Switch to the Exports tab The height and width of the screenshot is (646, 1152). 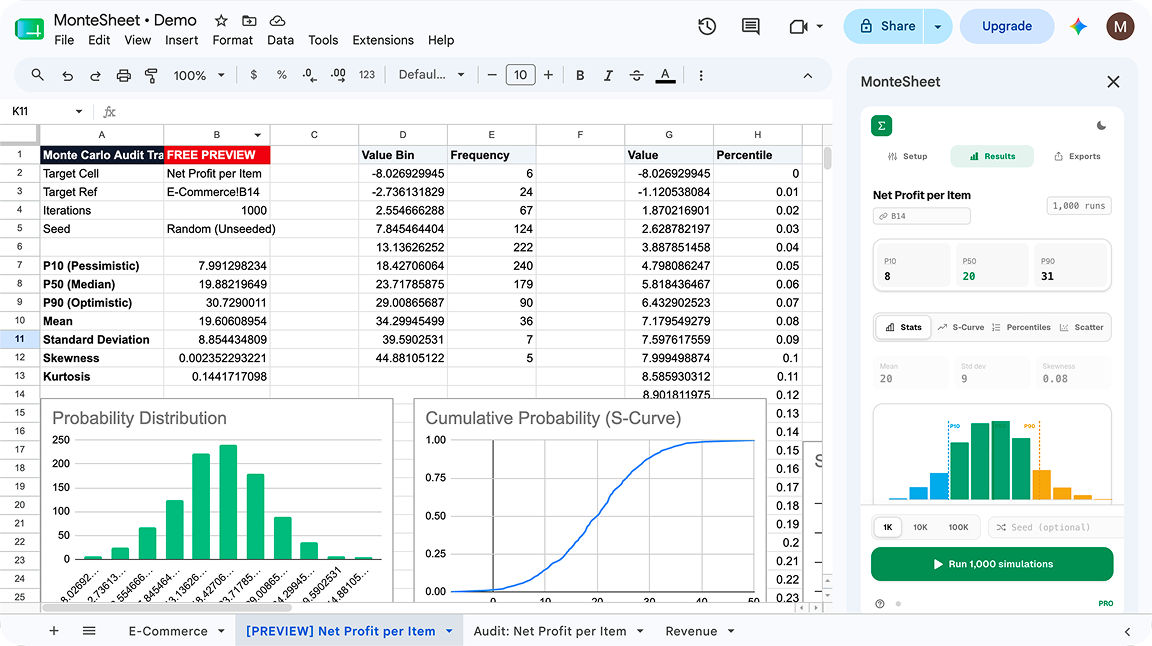[x=1077, y=157]
